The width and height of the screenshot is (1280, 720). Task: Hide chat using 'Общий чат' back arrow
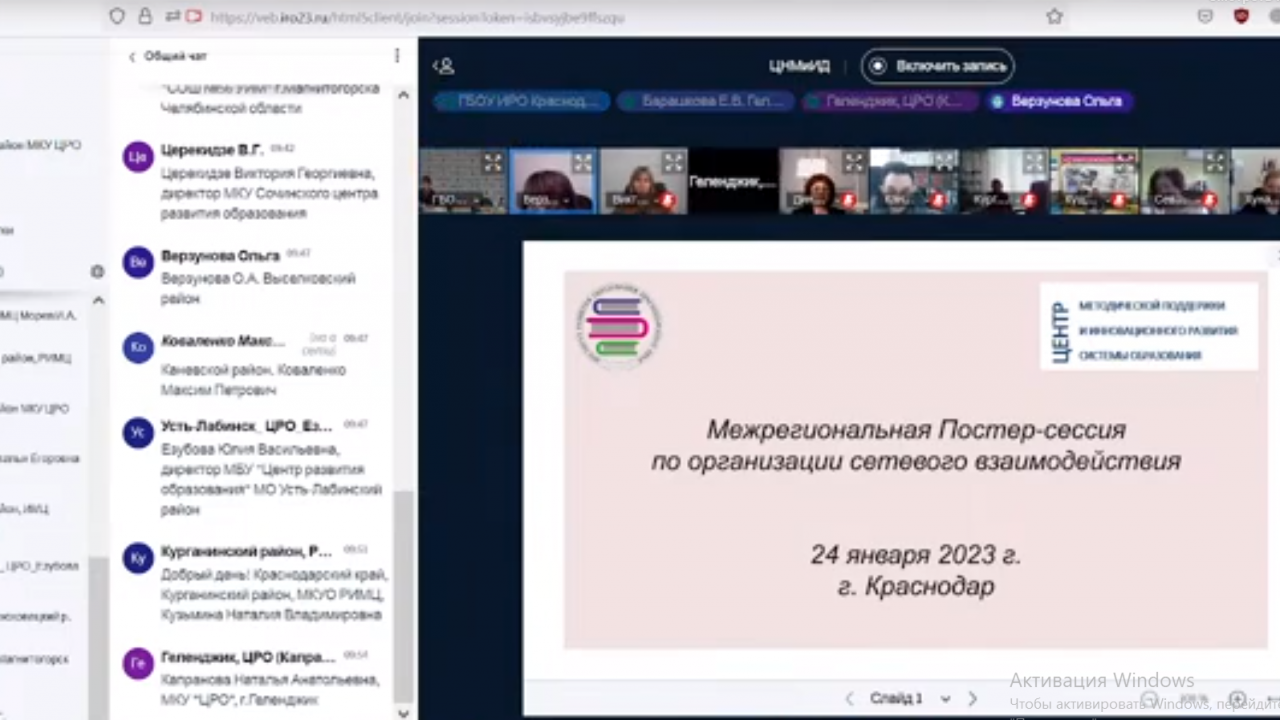(132, 57)
